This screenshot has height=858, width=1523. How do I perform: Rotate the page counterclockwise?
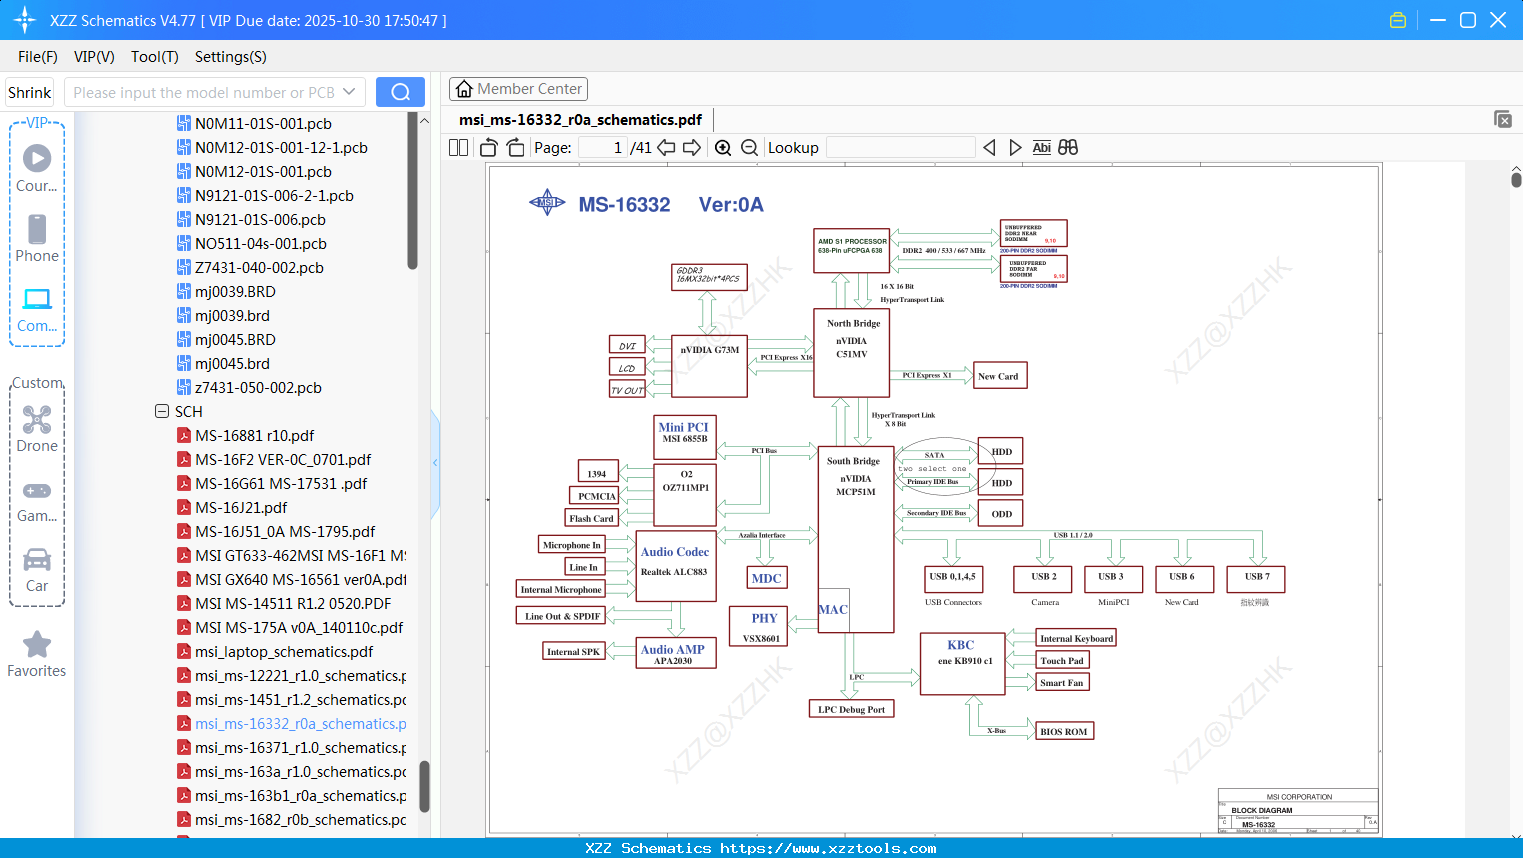(x=489, y=148)
